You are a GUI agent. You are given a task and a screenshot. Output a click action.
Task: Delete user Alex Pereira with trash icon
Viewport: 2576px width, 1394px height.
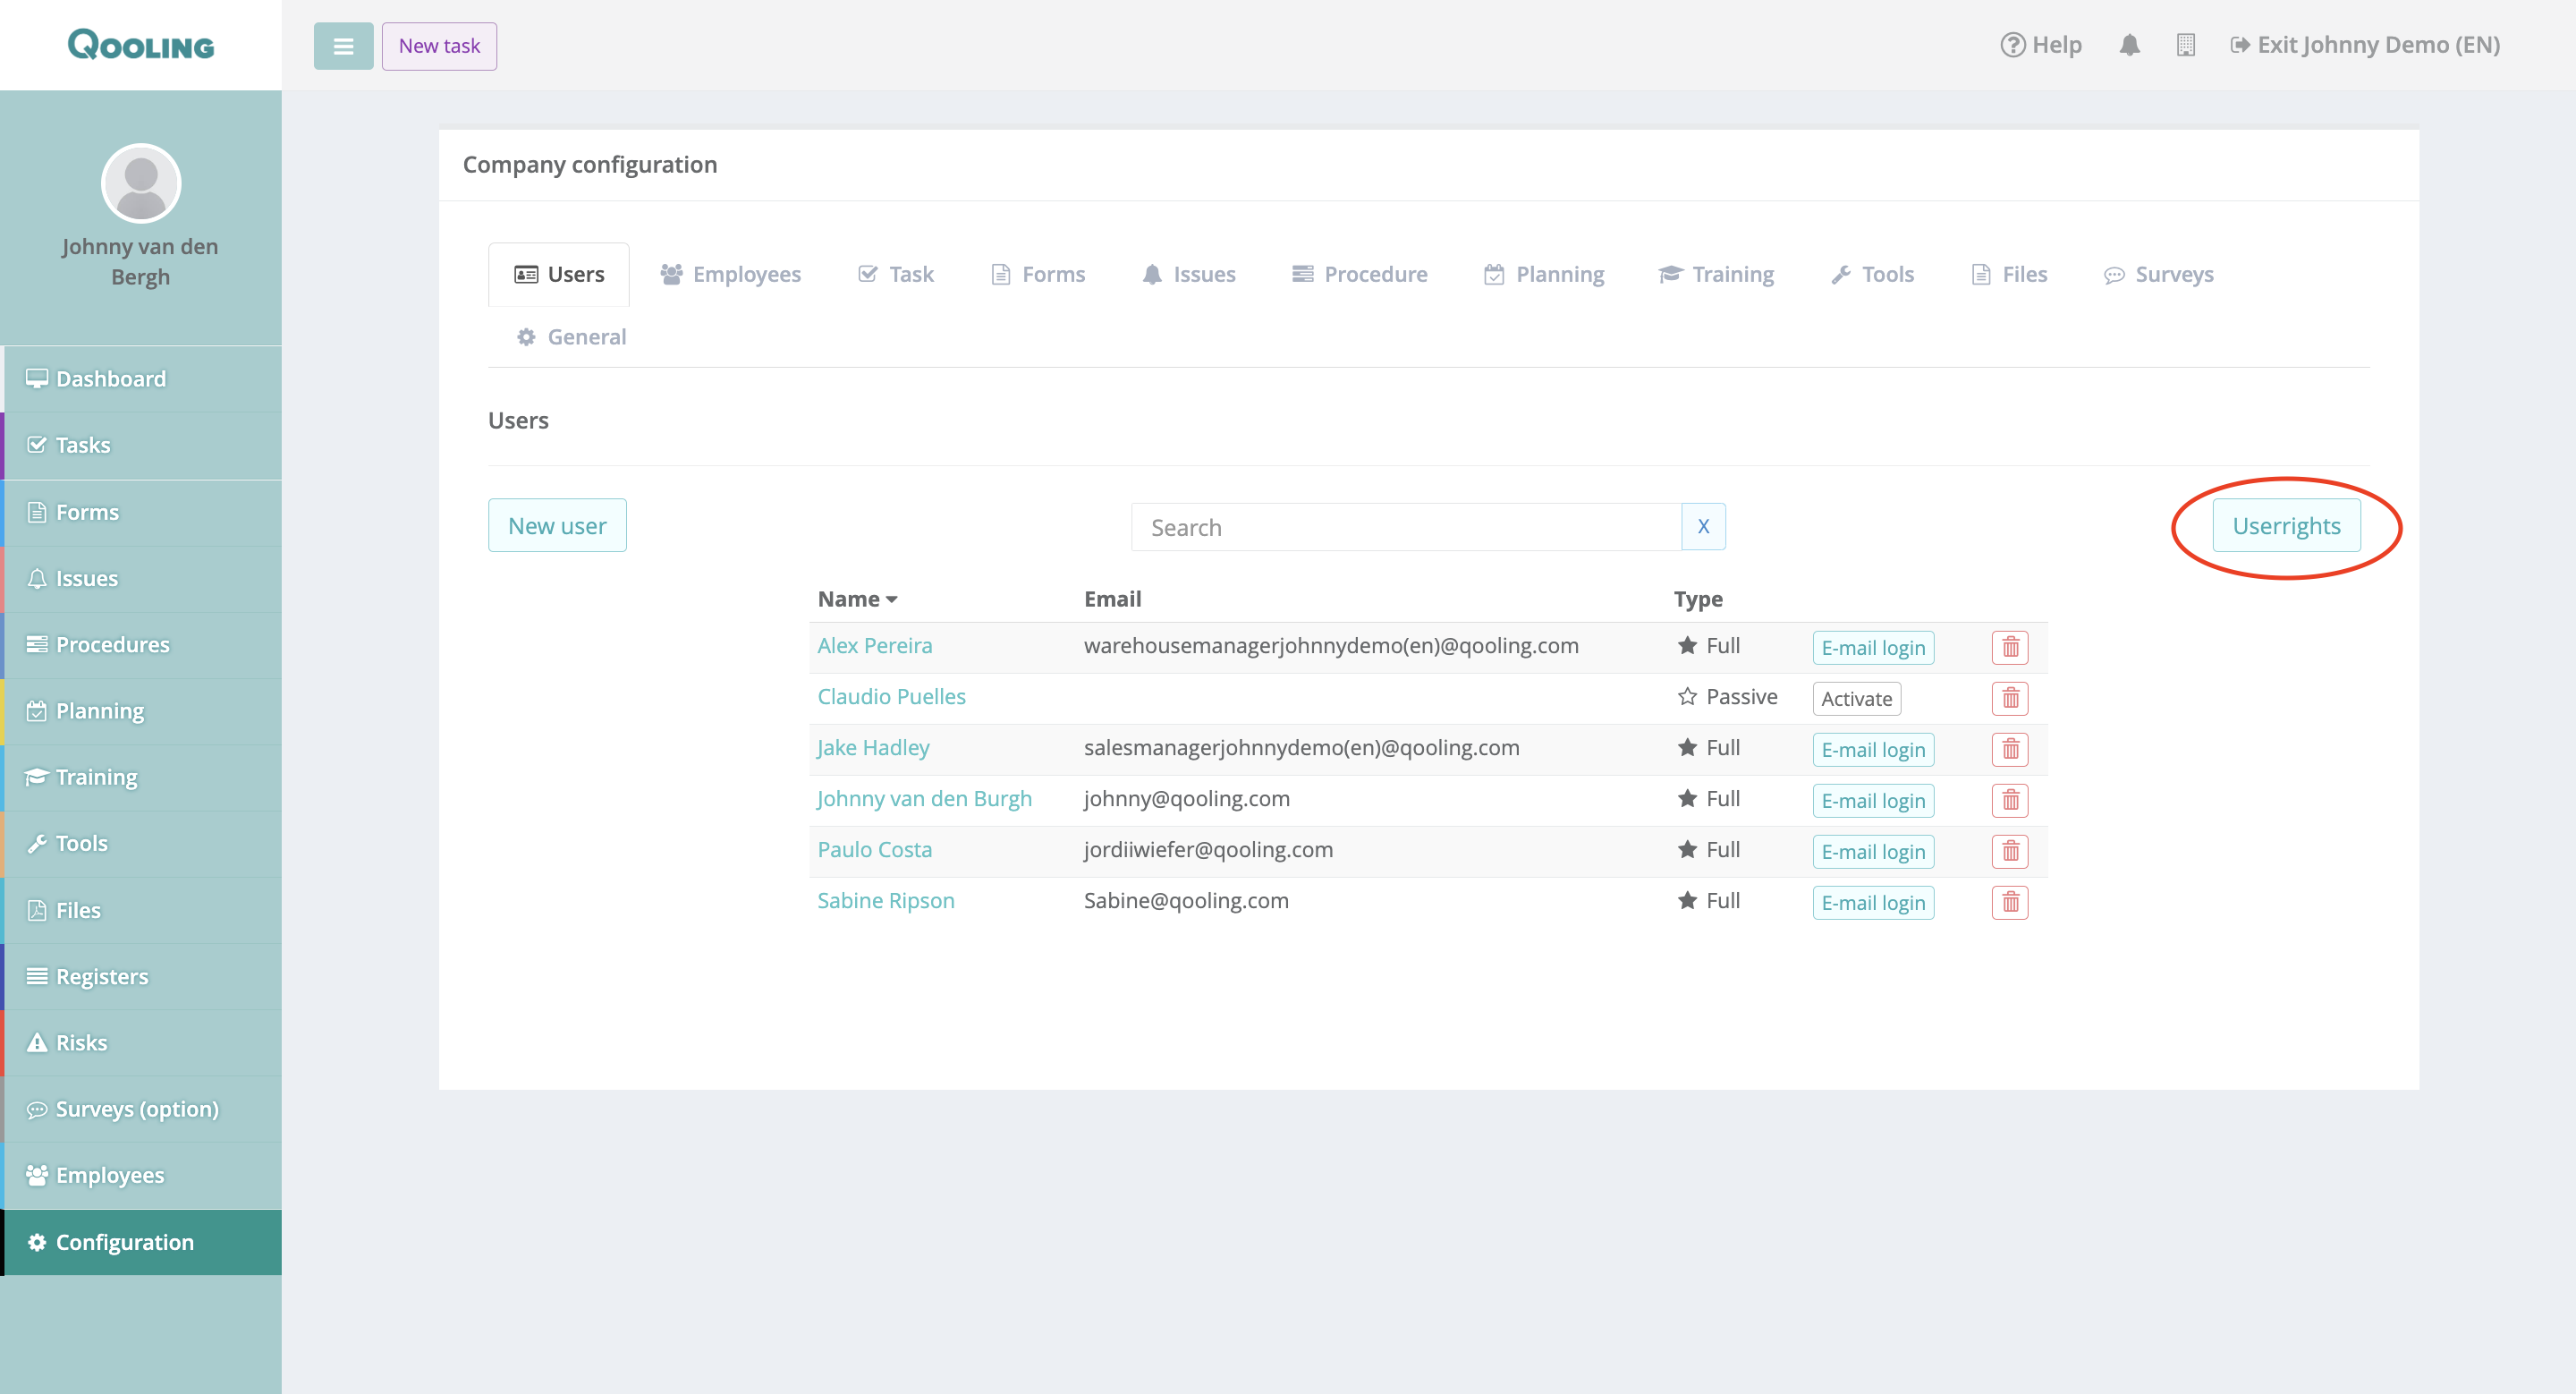(x=2009, y=647)
